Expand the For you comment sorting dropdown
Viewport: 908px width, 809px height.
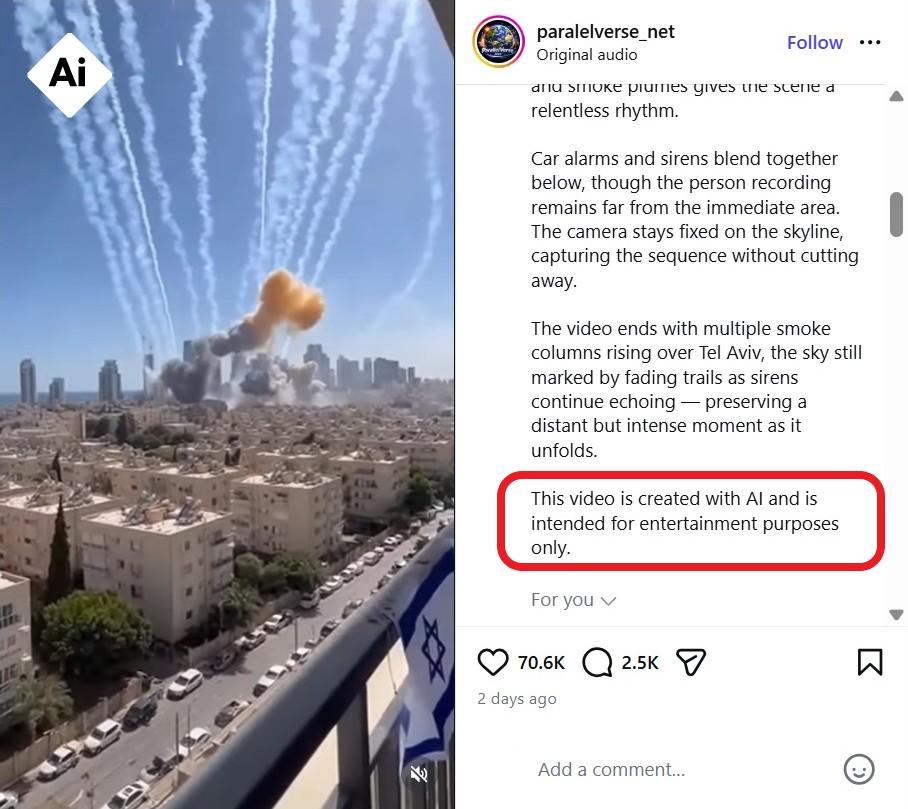573,600
